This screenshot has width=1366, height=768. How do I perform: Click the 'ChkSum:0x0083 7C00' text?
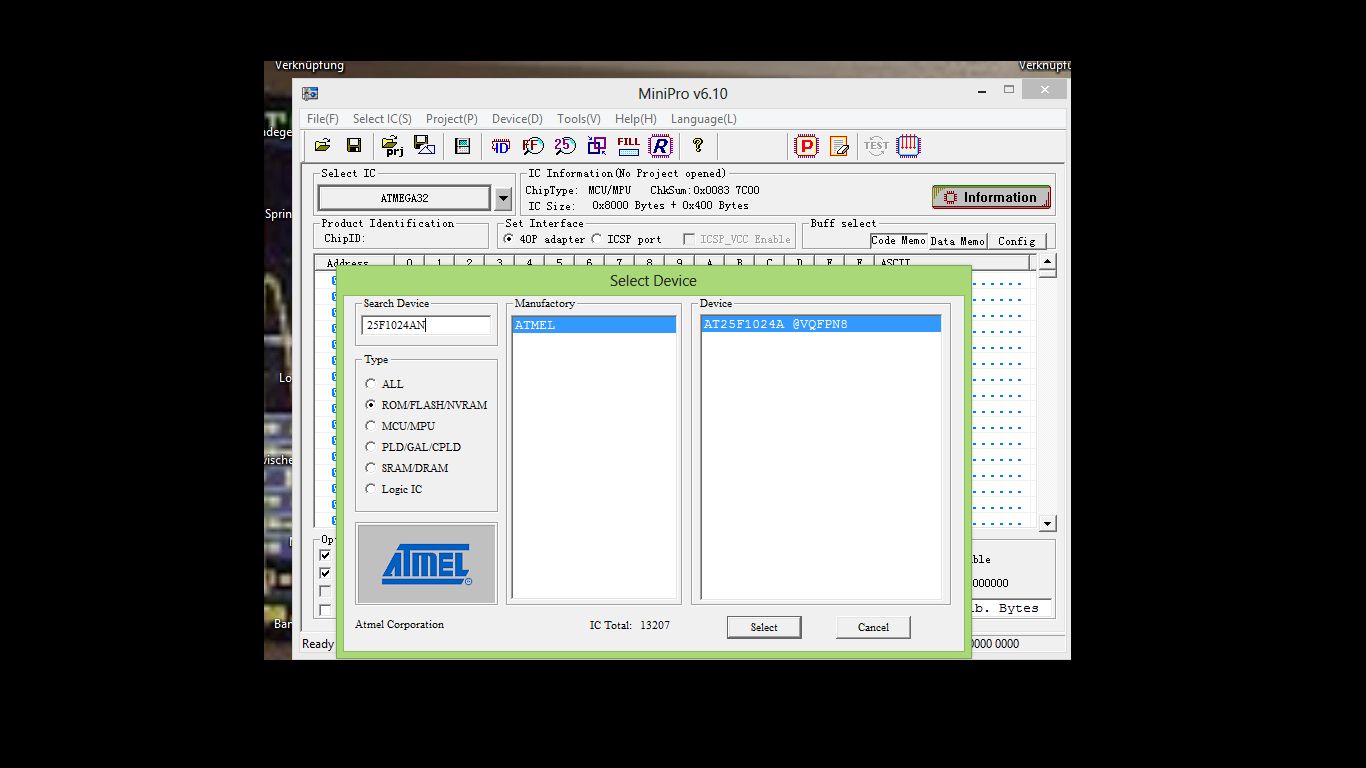point(705,190)
